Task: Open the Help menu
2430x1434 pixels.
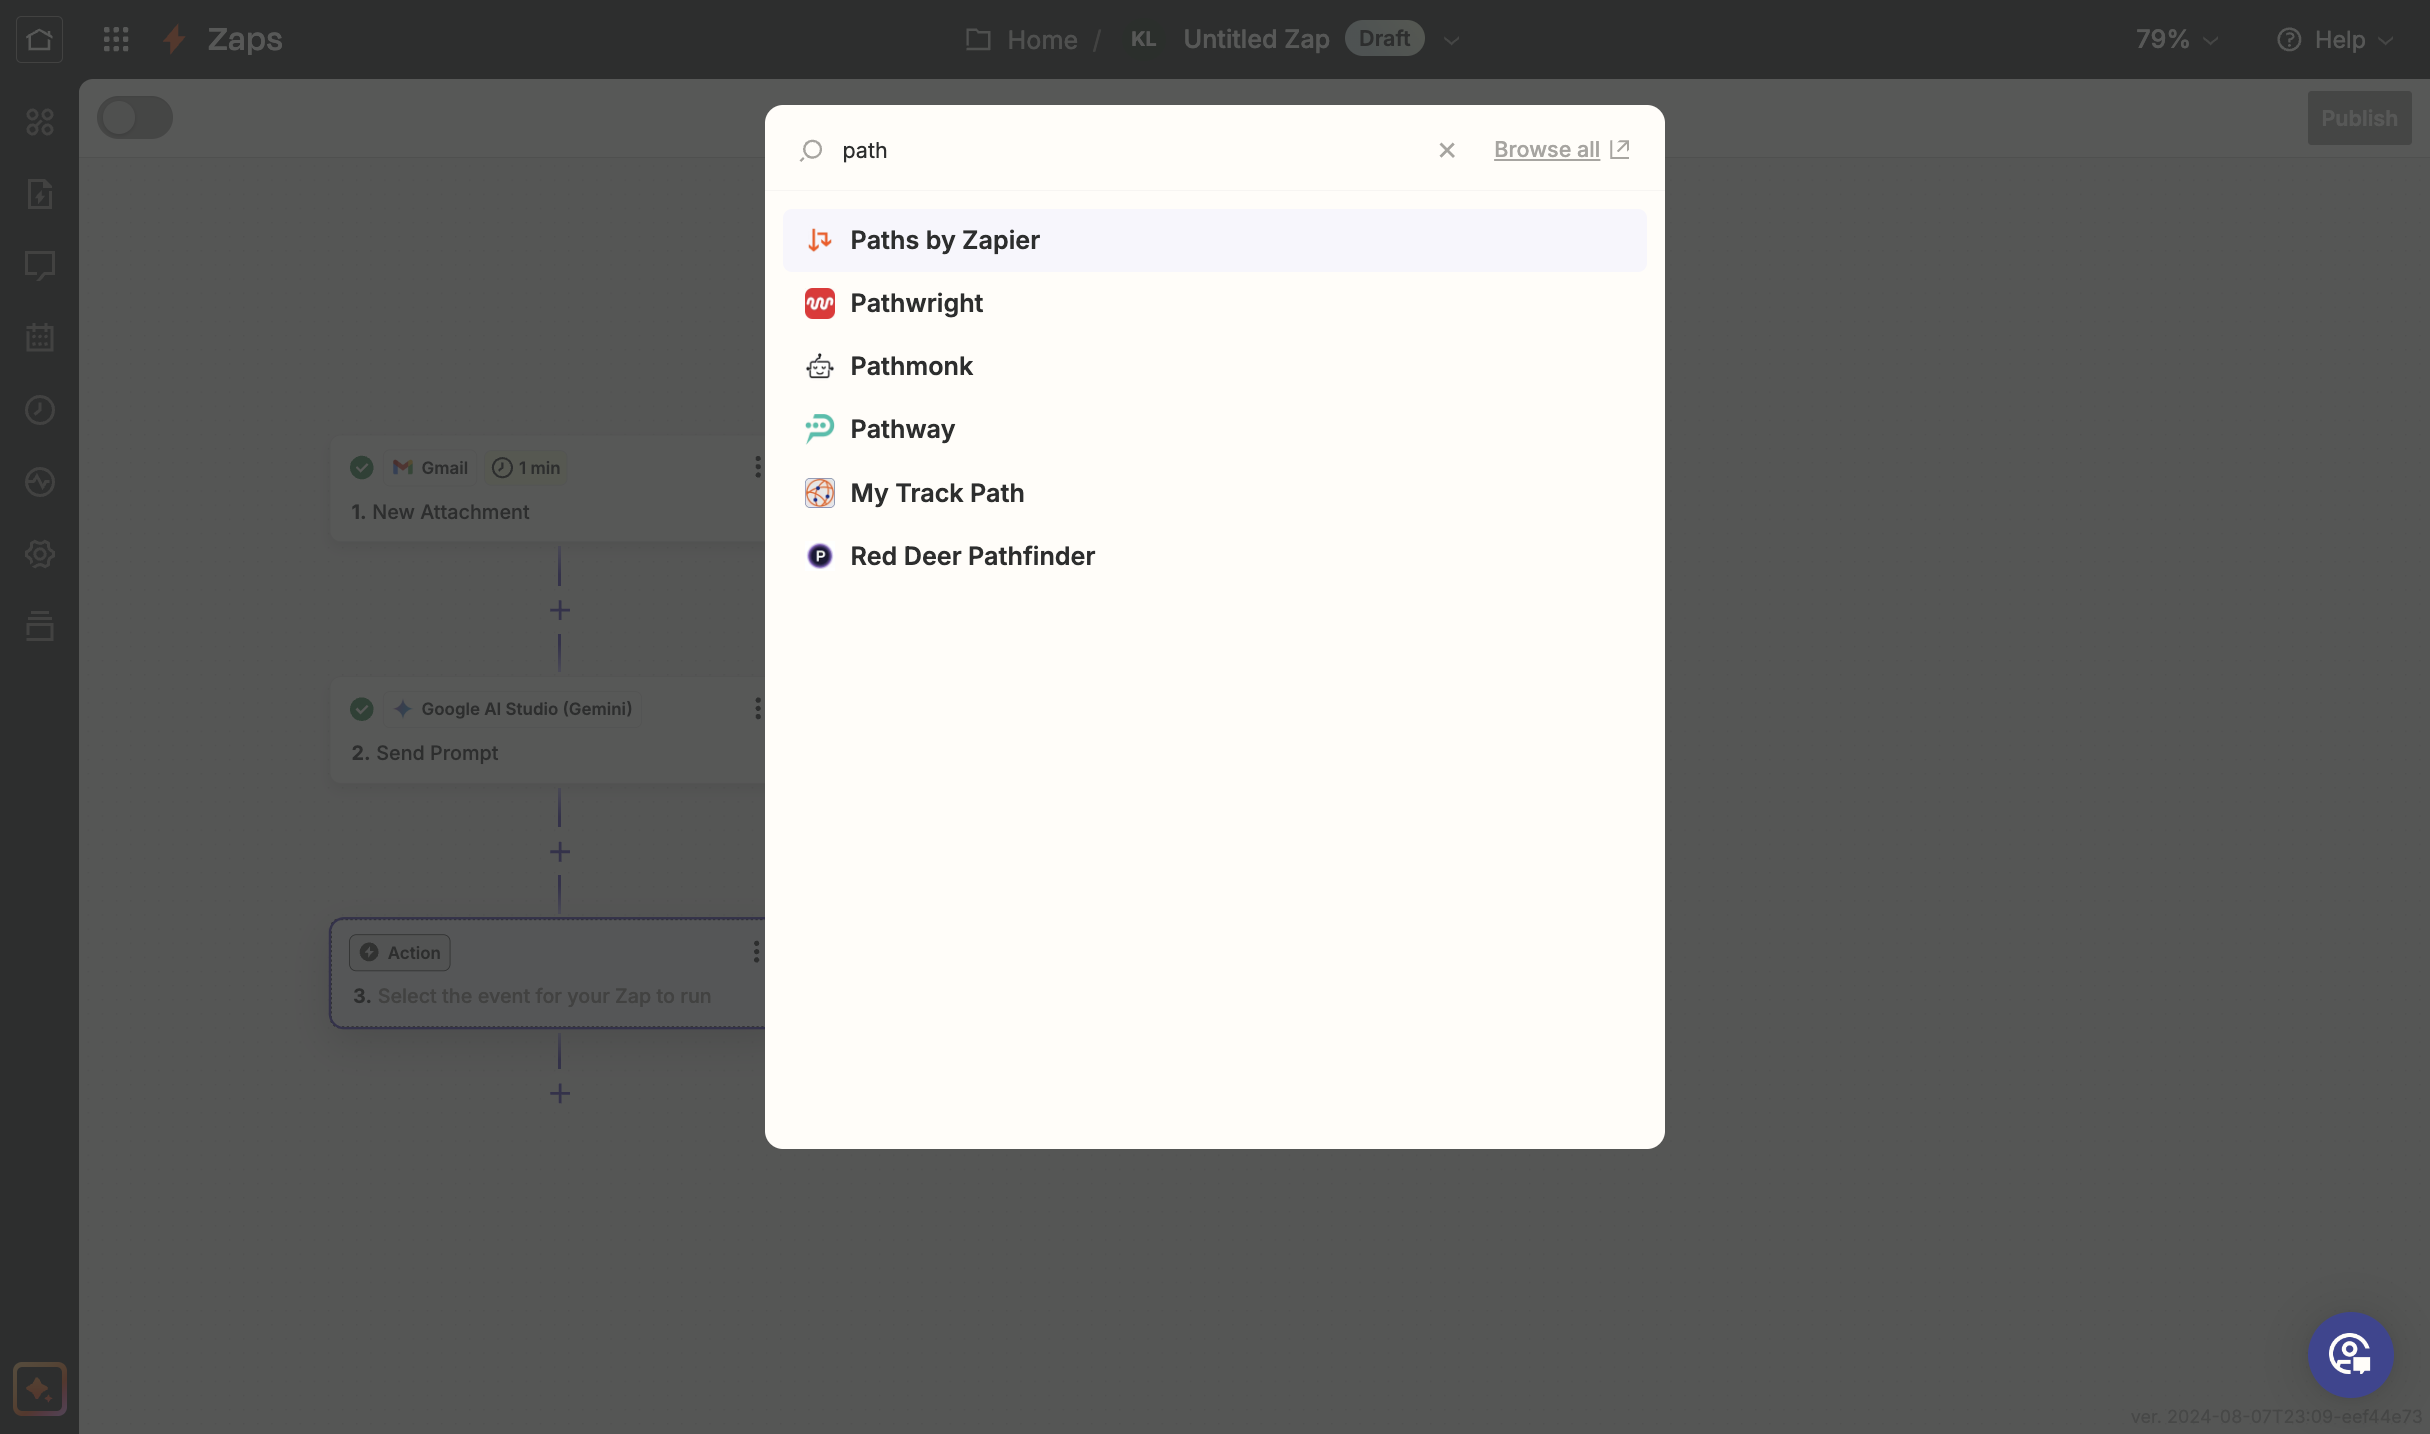Action: click(2335, 39)
